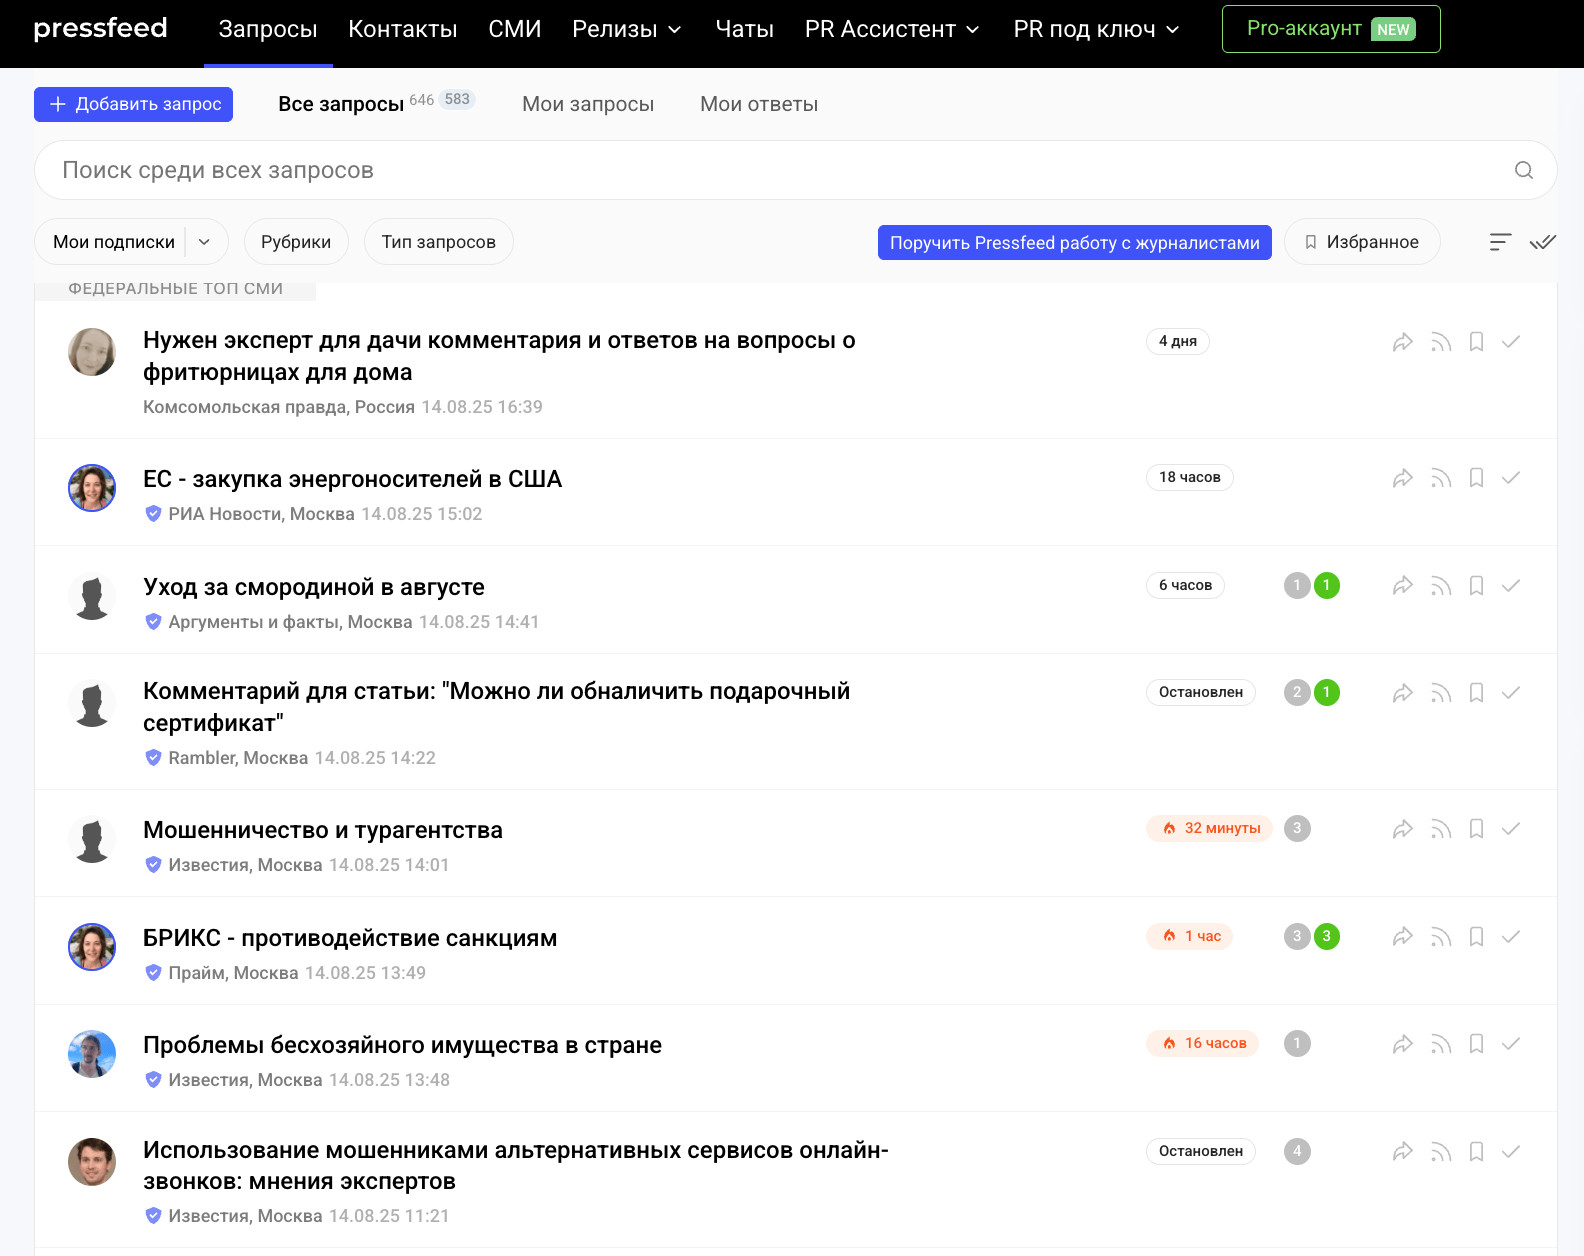Click green response counter on БРИКС request
1584x1256 pixels.
(x=1326, y=937)
